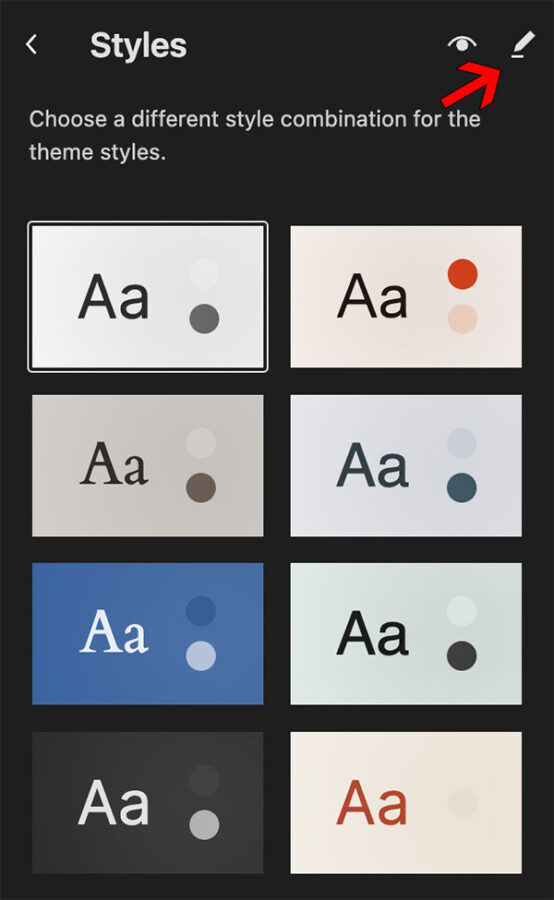Click the light gray dot in dark style

pyautogui.click(x=204, y=825)
